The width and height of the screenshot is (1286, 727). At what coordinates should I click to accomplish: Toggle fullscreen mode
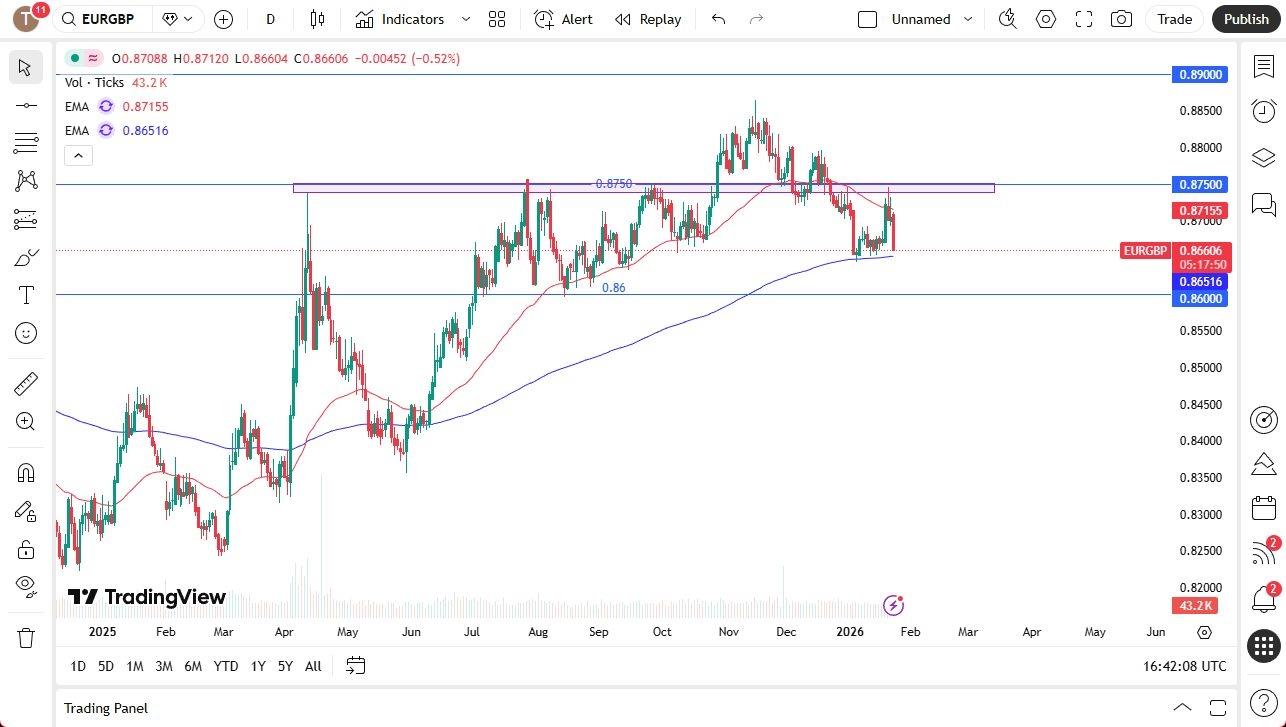point(1084,19)
